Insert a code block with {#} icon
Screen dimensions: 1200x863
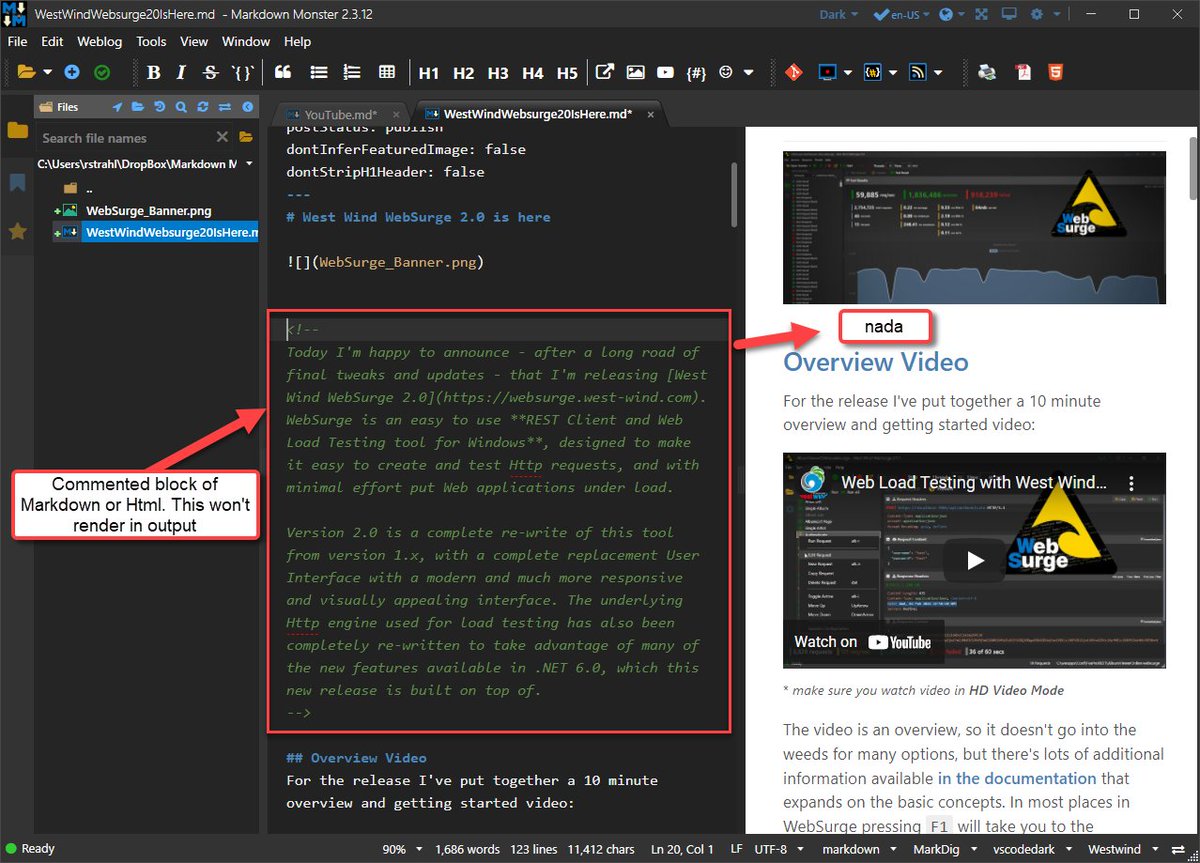coord(697,73)
